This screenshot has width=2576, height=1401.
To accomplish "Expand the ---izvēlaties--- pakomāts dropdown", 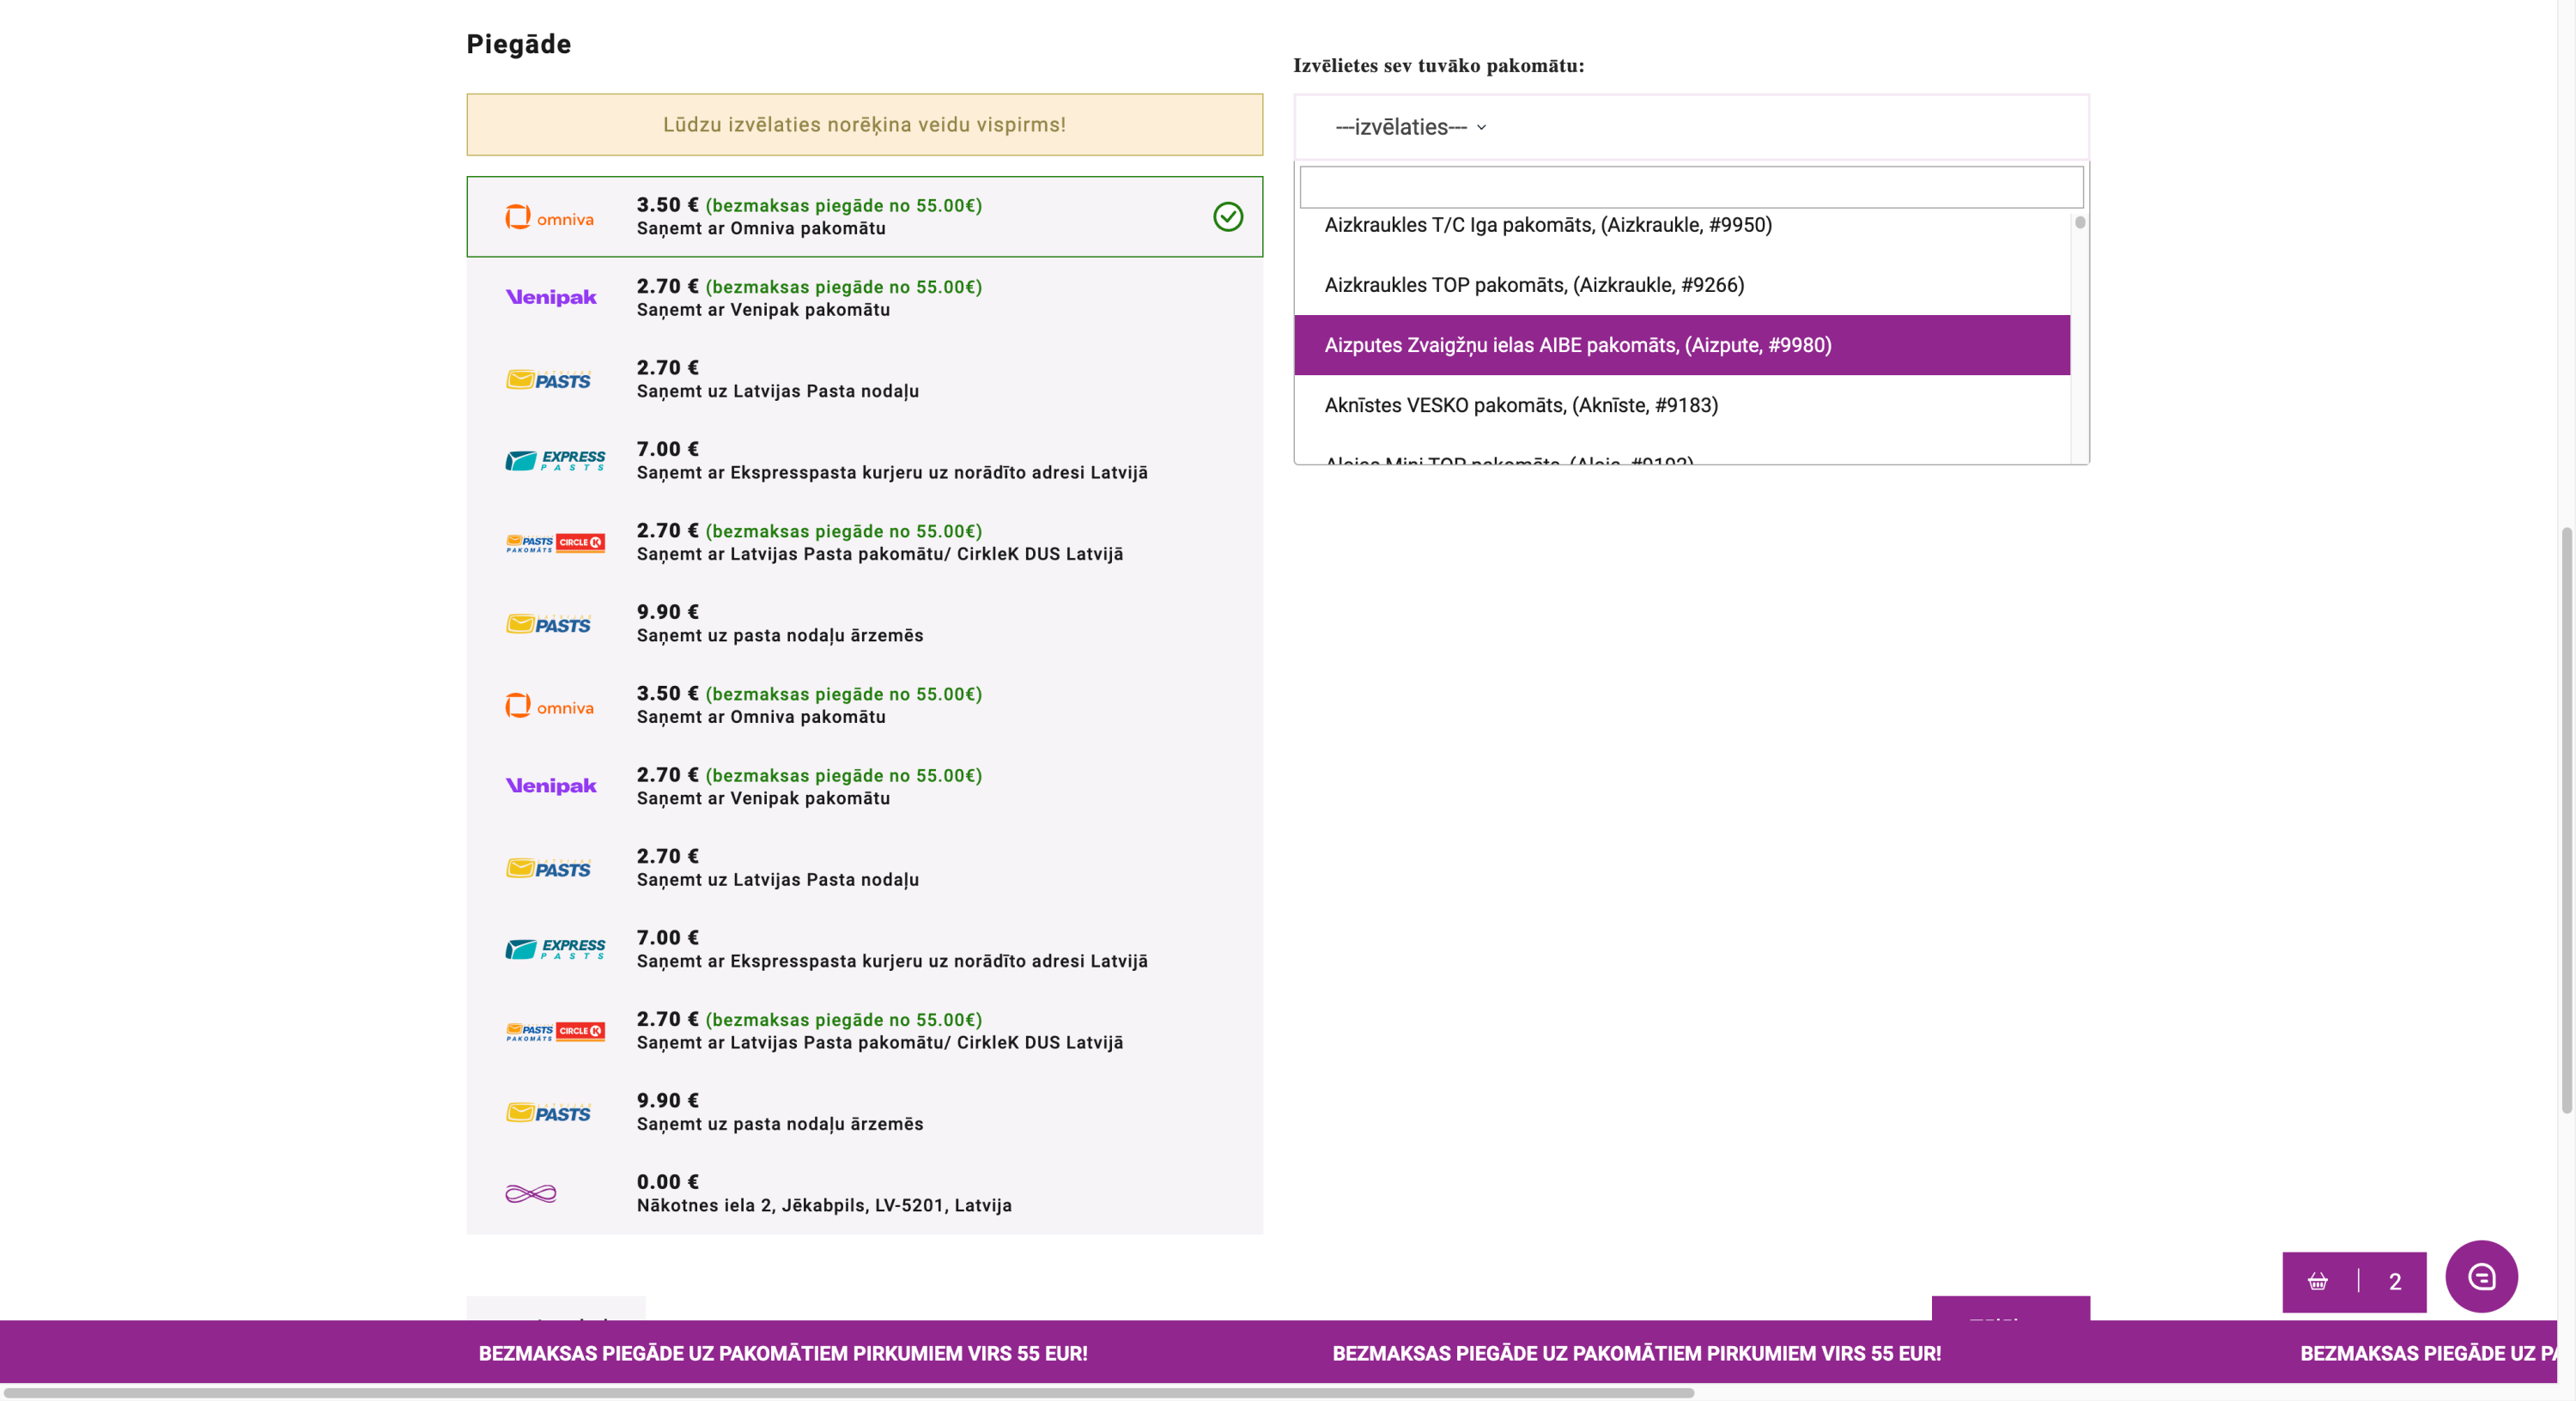I will (1410, 127).
